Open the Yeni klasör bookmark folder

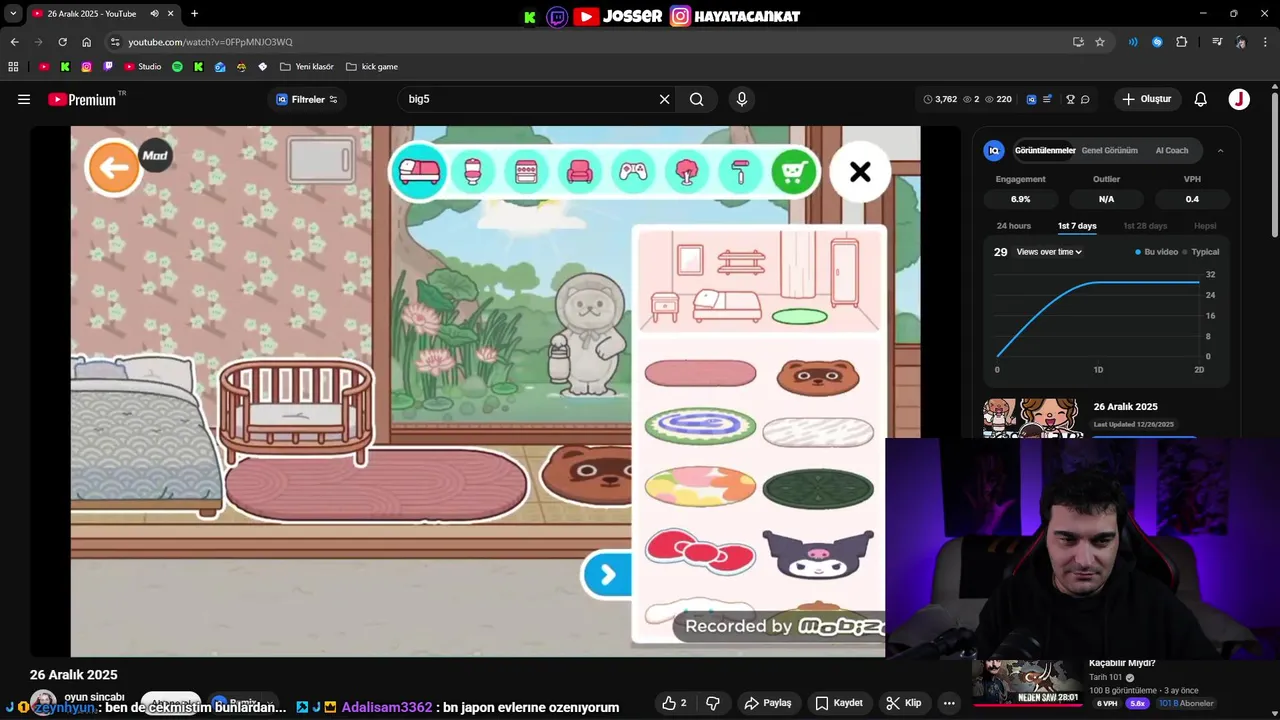click(x=307, y=67)
